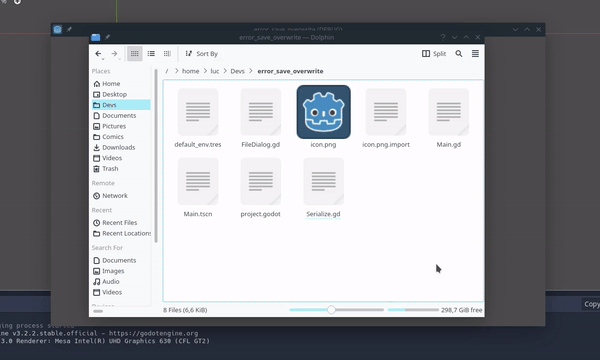The width and height of the screenshot is (600, 360).
Task: Navigate to luc in breadcrumb
Action: [x=215, y=71]
